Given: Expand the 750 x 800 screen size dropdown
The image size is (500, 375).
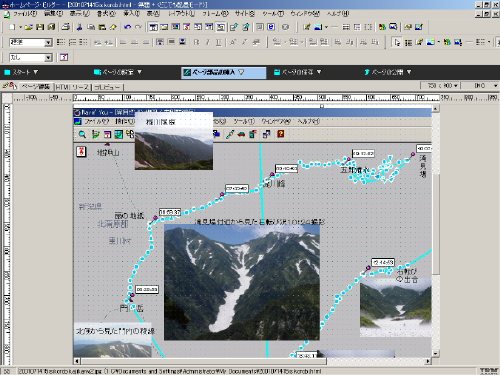Looking at the screenshot, I should pyautogui.click(x=441, y=86).
